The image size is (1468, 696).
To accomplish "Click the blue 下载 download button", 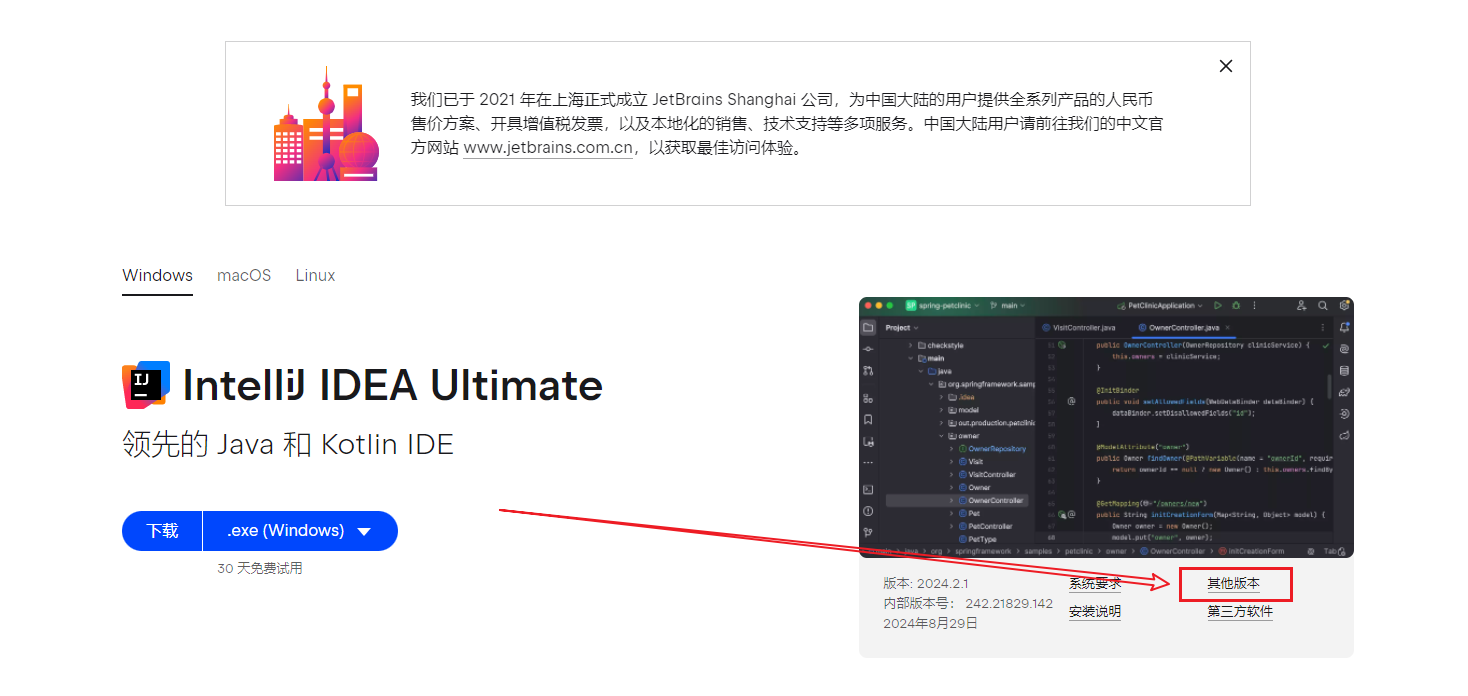I will click(x=162, y=531).
